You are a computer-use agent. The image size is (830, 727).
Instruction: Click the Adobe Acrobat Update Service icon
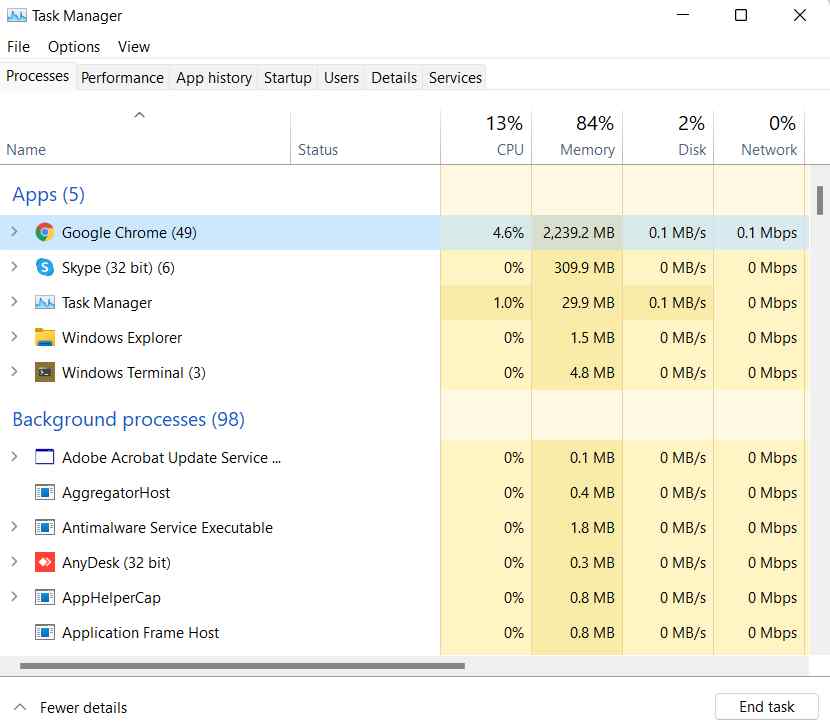coord(44,457)
